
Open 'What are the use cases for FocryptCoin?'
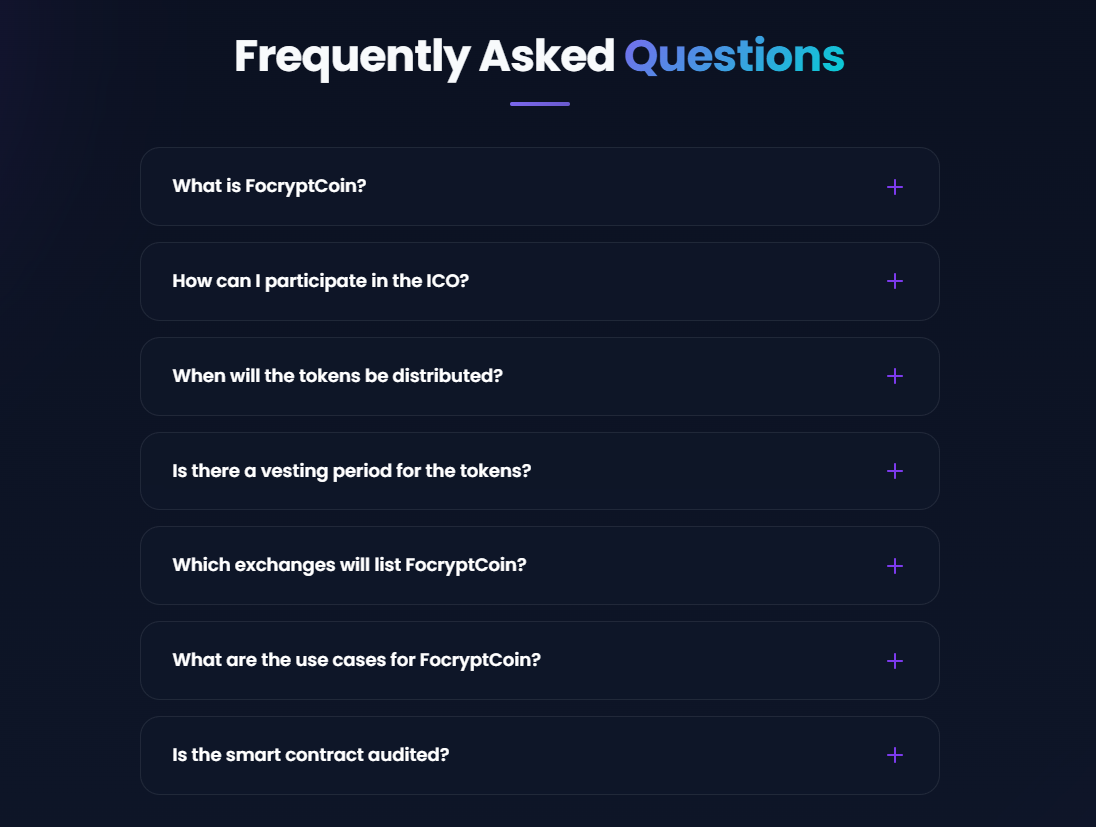pyautogui.click(x=356, y=660)
